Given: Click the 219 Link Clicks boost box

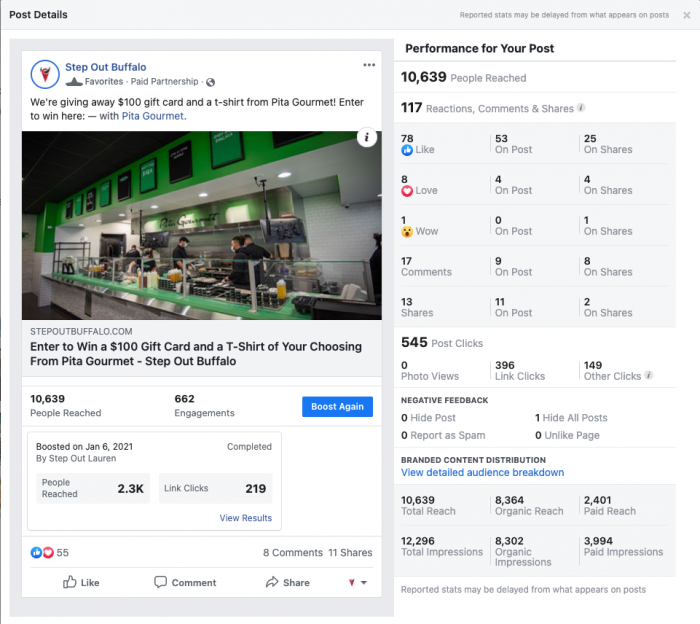Looking at the screenshot, I should [216, 488].
